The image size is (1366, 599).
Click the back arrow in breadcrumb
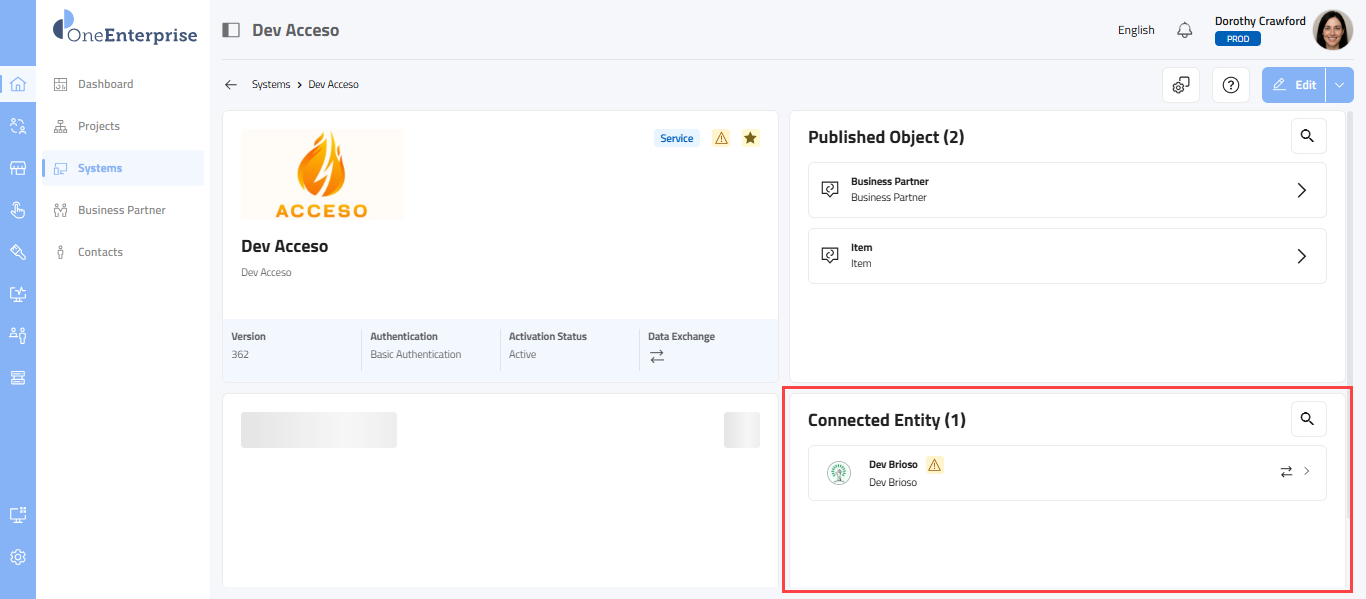click(x=231, y=85)
